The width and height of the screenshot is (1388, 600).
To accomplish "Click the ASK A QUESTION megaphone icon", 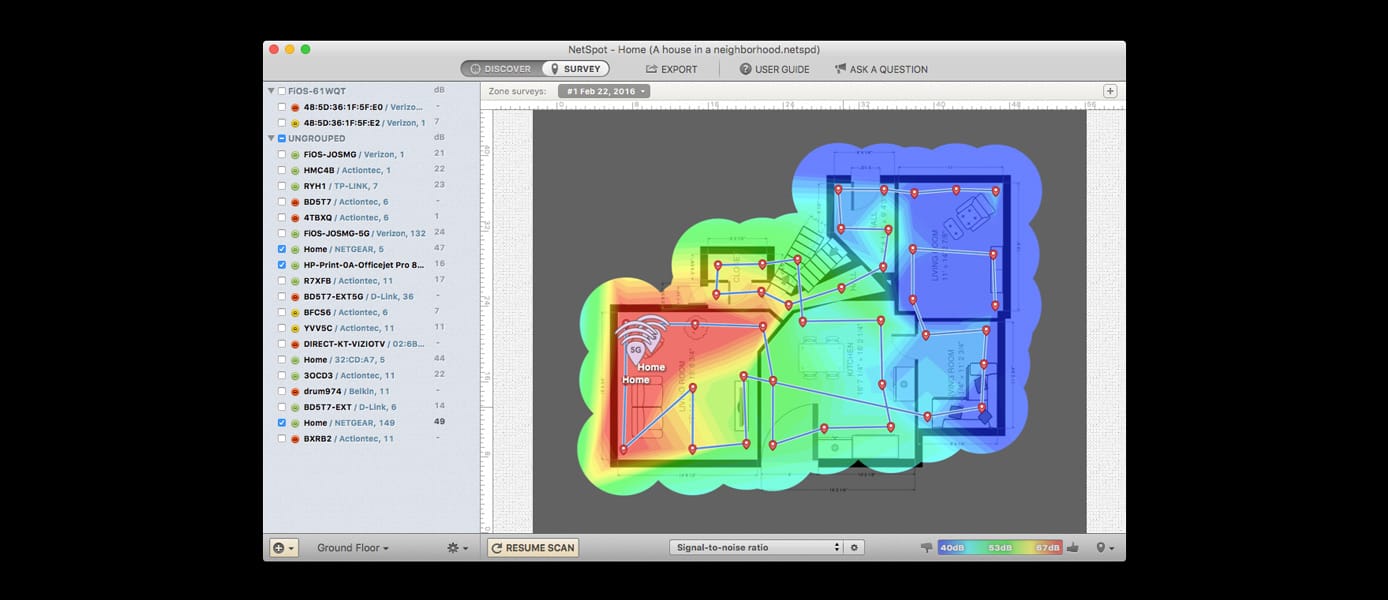I will coord(840,69).
